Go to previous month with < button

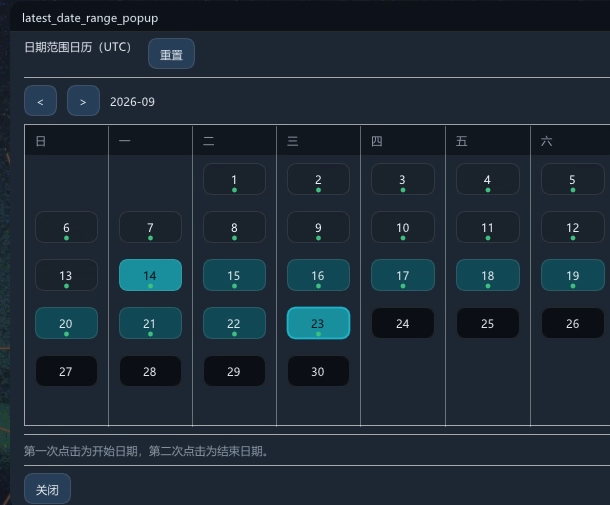coord(40,101)
